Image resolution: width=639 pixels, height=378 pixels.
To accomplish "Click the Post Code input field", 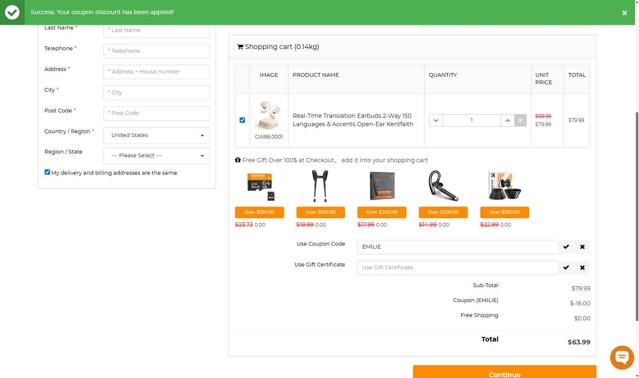I will pyautogui.click(x=156, y=113).
